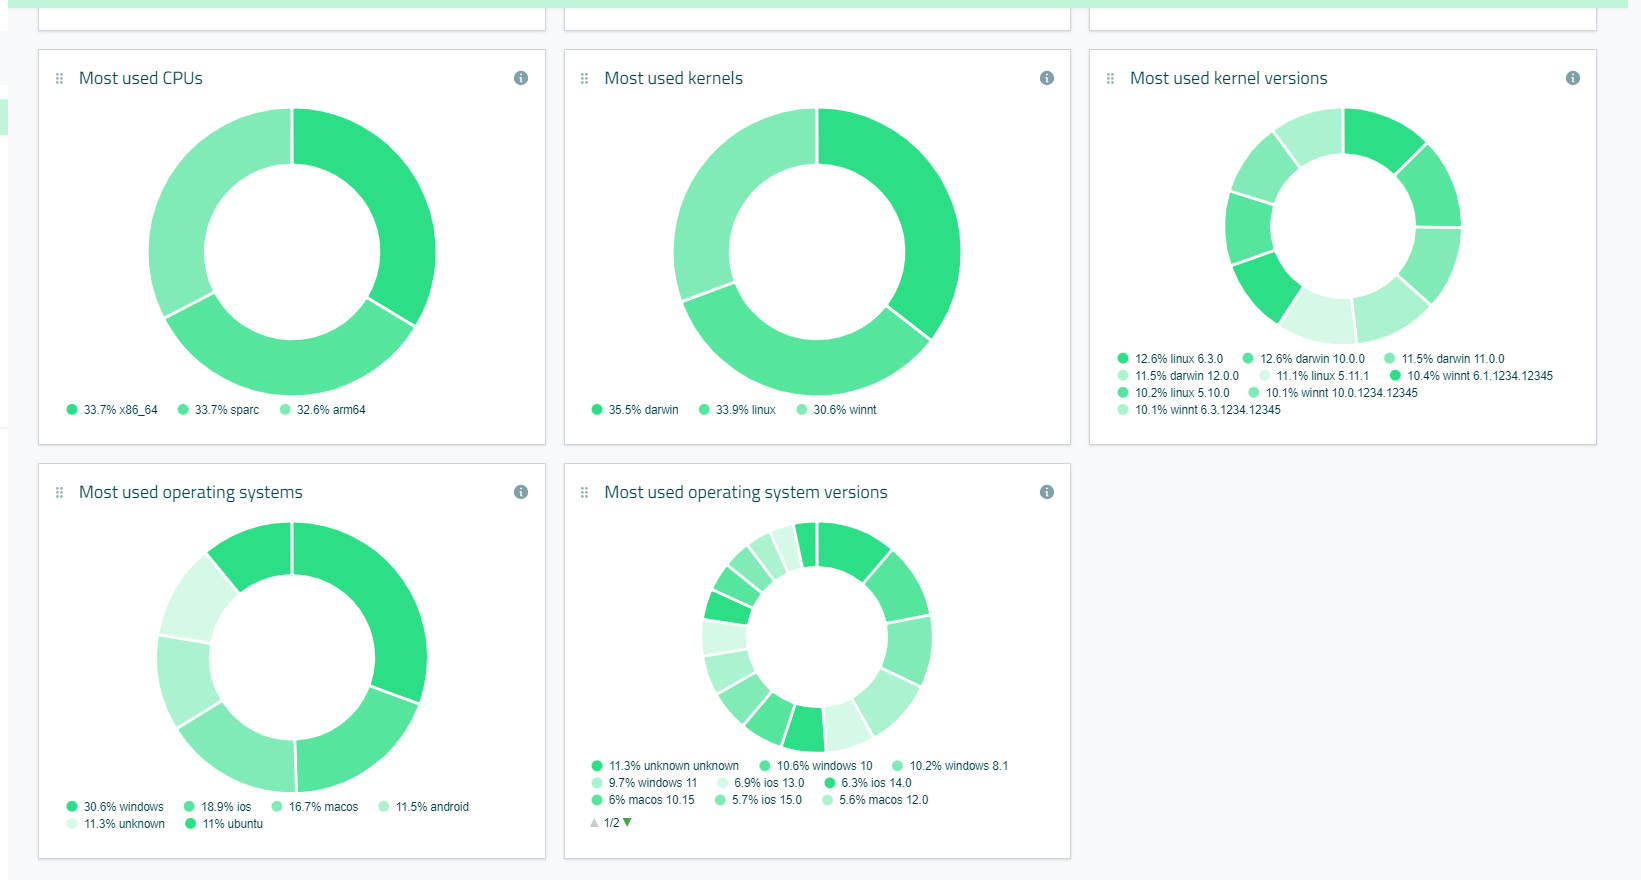Go to next legend page in OS versions
1641x880 pixels.
628,823
